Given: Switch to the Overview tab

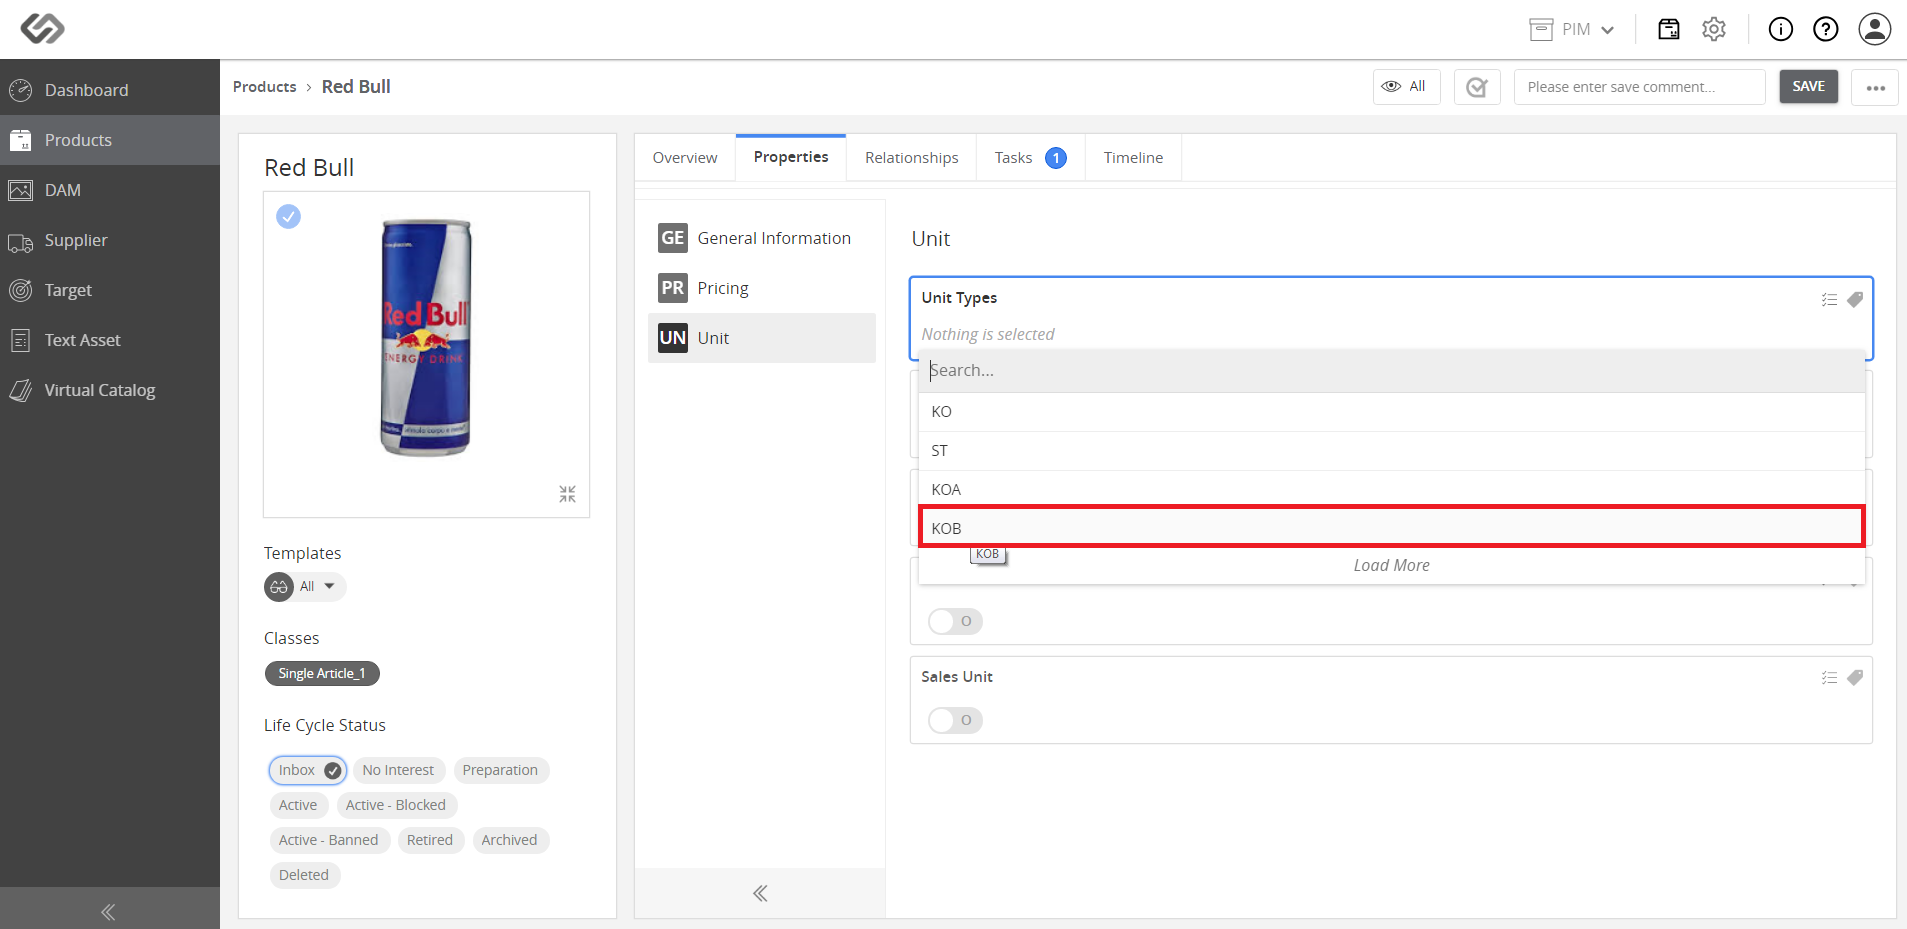Looking at the screenshot, I should coord(685,158).
